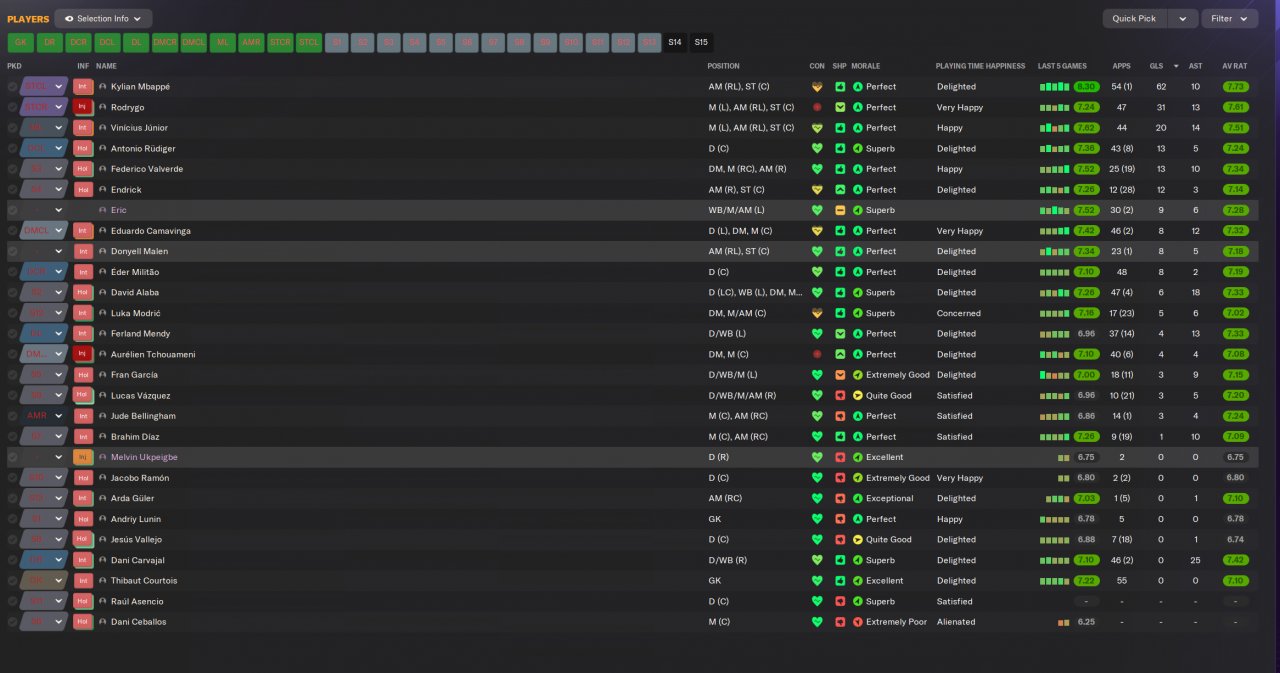Click the morale icon for Federico Valverde
The height and width of the screenshot is (673, 1280).
point(858,169)
